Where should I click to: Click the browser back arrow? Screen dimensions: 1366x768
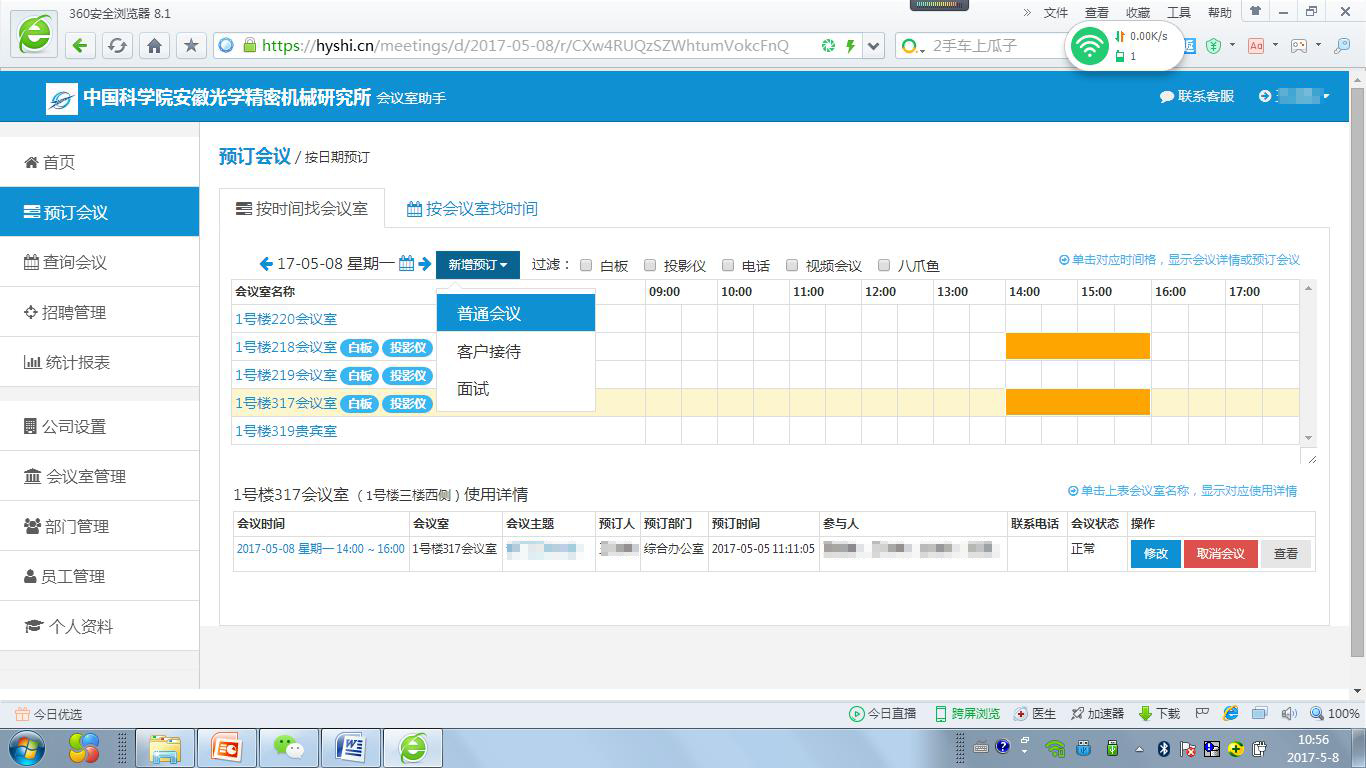[80, 45]
